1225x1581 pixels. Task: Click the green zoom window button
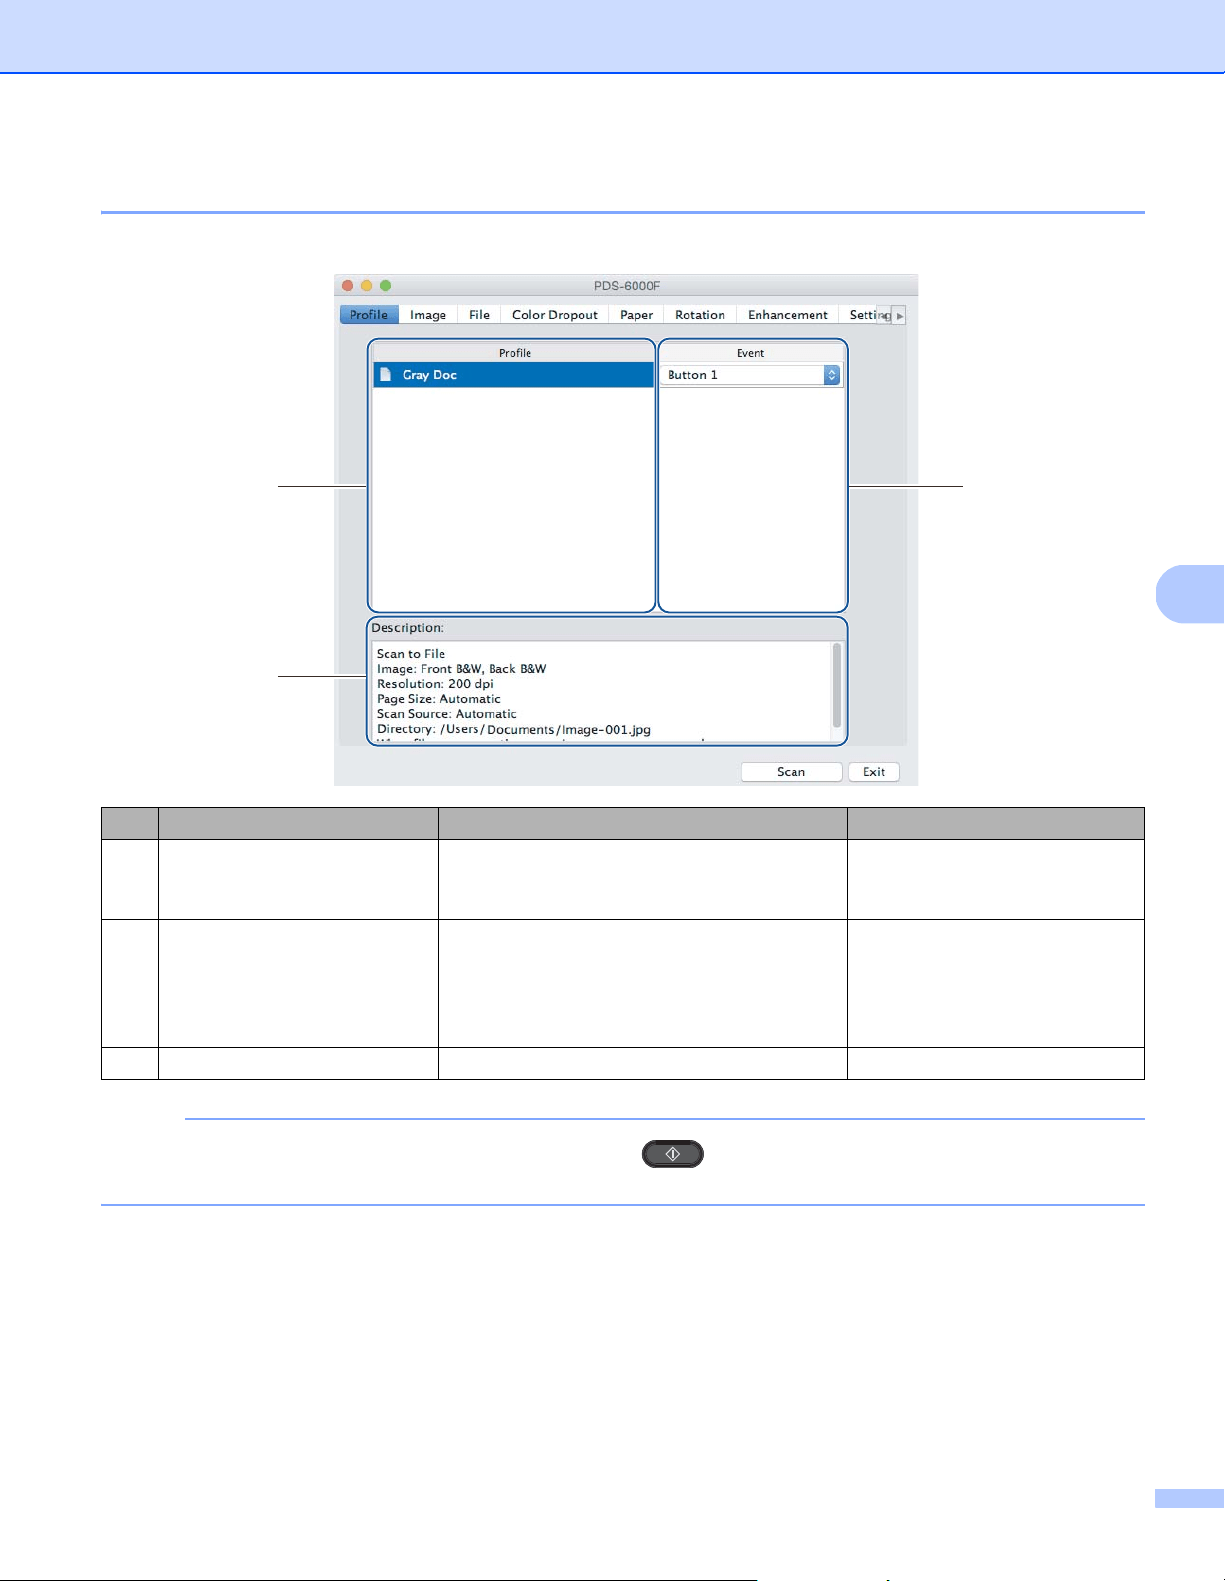point(386,286)
